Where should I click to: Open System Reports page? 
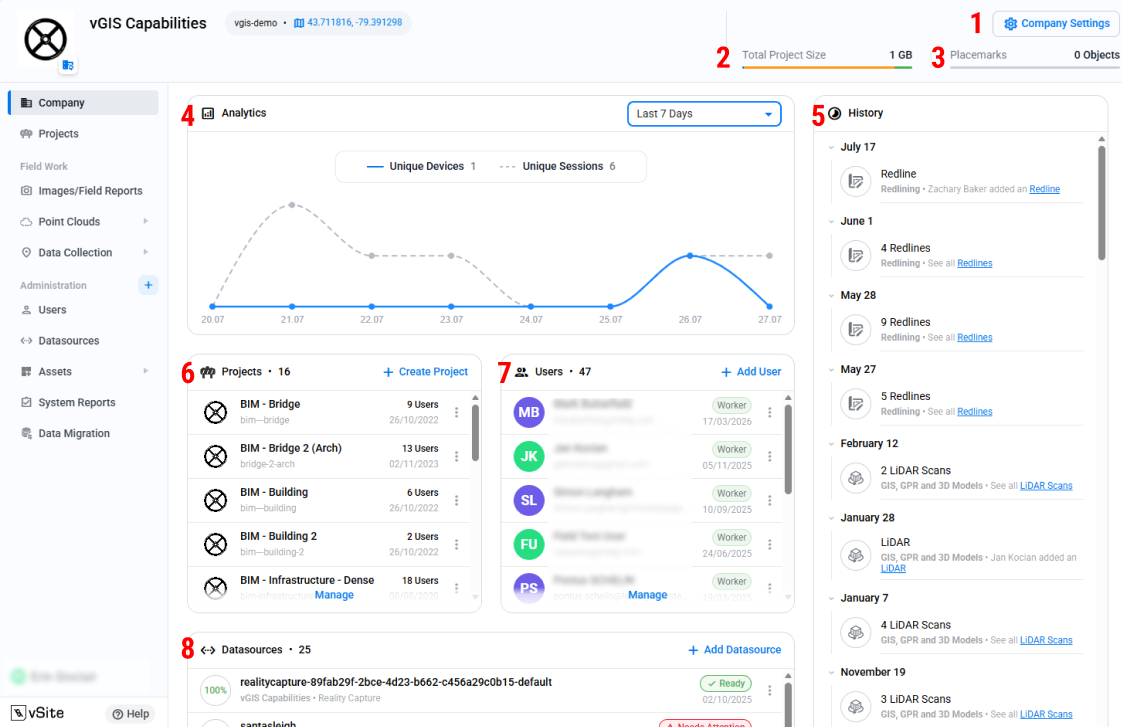pyautogui.click(x=77, y=402)
